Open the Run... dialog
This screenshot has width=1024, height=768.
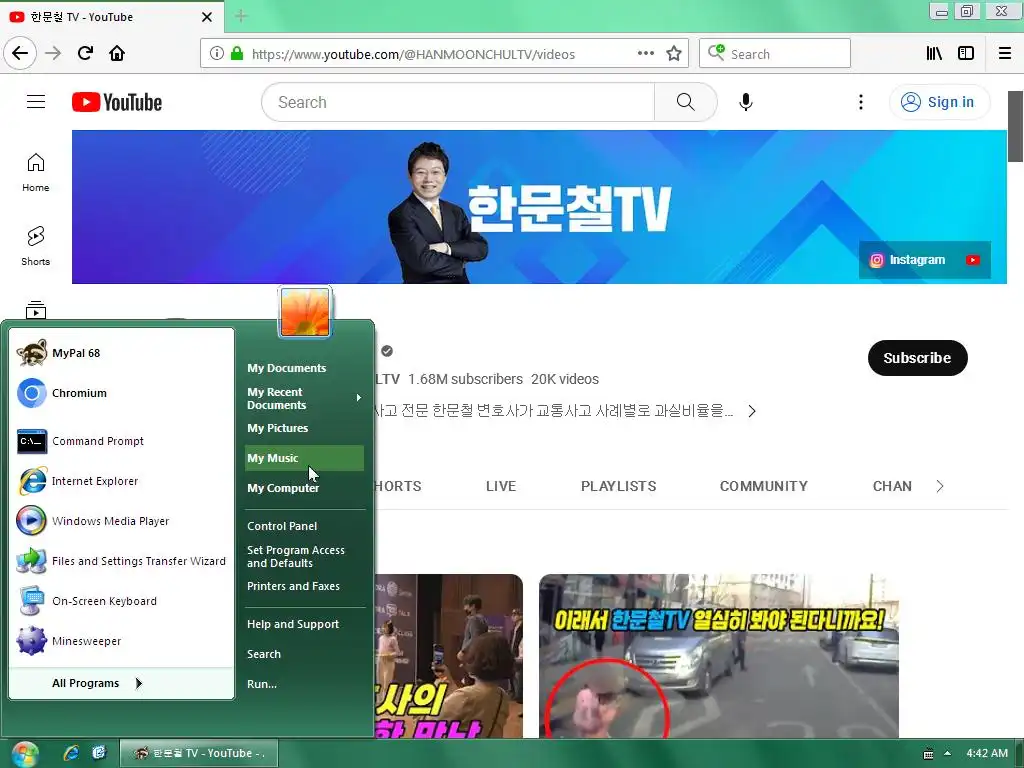pos(304,684)
